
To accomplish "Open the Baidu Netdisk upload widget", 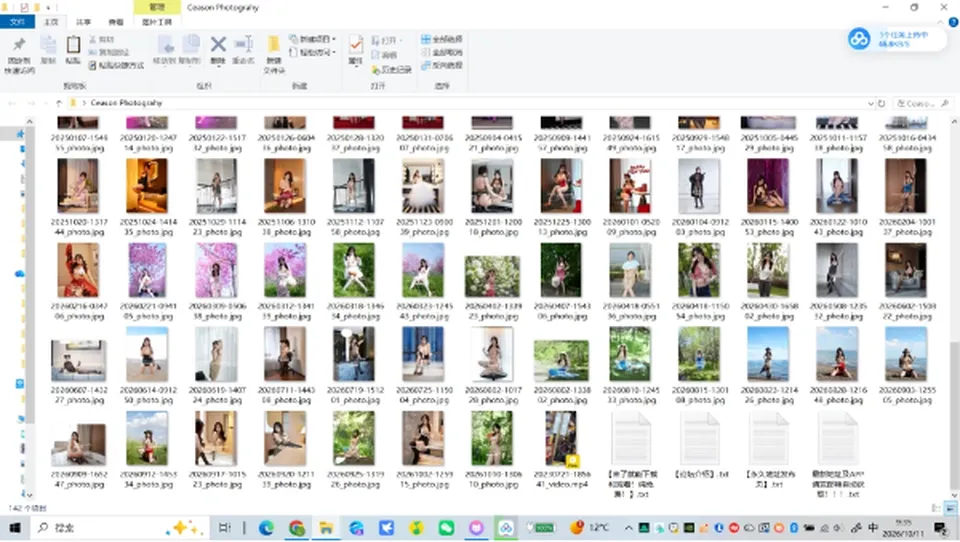I will coord(897,39).
